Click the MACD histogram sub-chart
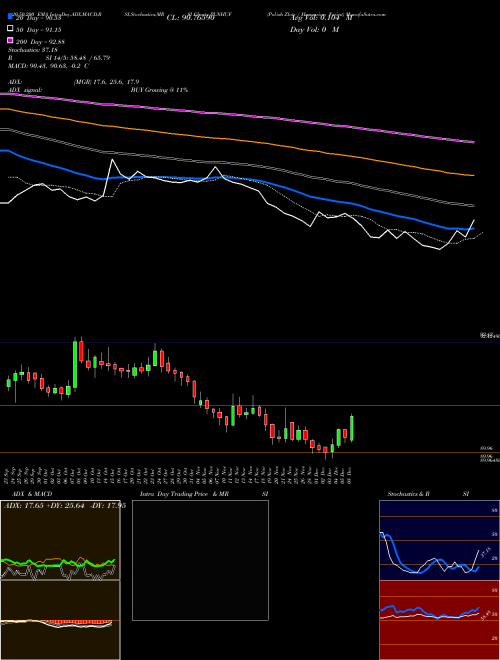500x660 pixels. click(x=60, y=620)
